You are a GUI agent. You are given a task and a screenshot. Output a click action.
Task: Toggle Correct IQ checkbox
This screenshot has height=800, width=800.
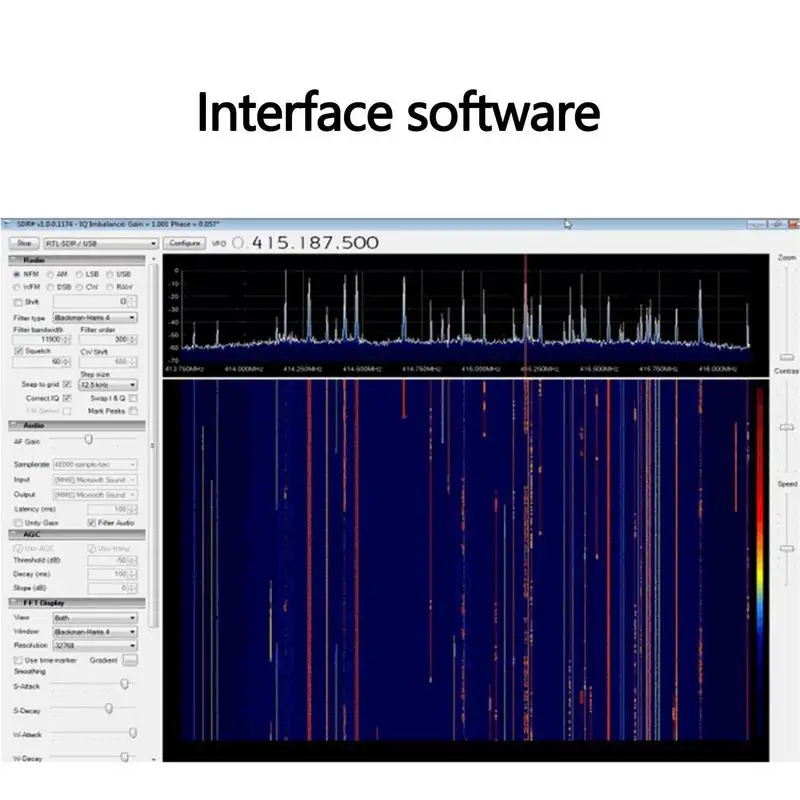coord(67,398)
